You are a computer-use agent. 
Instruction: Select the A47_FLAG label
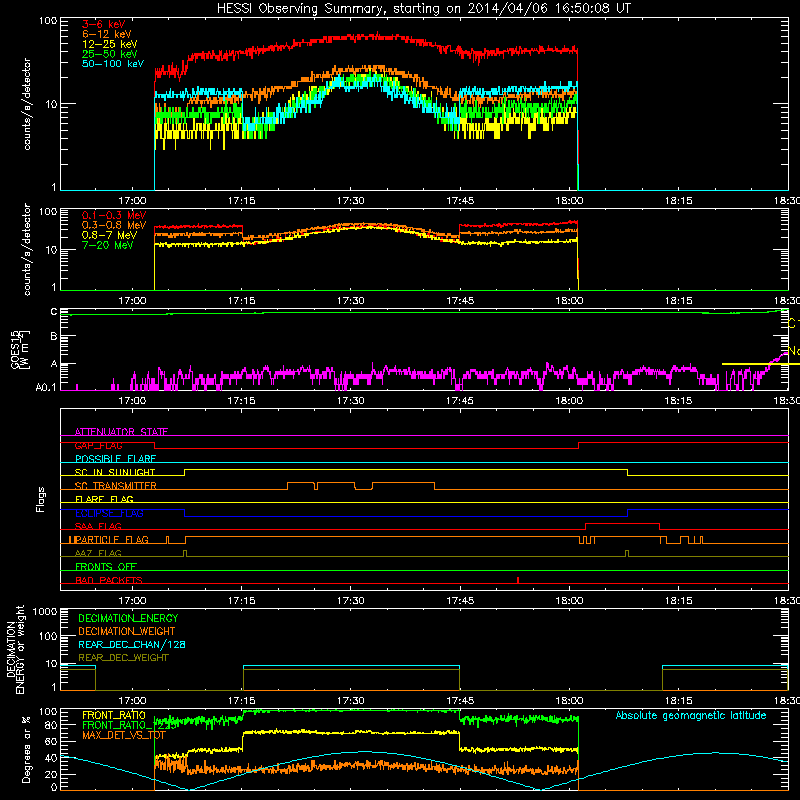coord(98,553)
